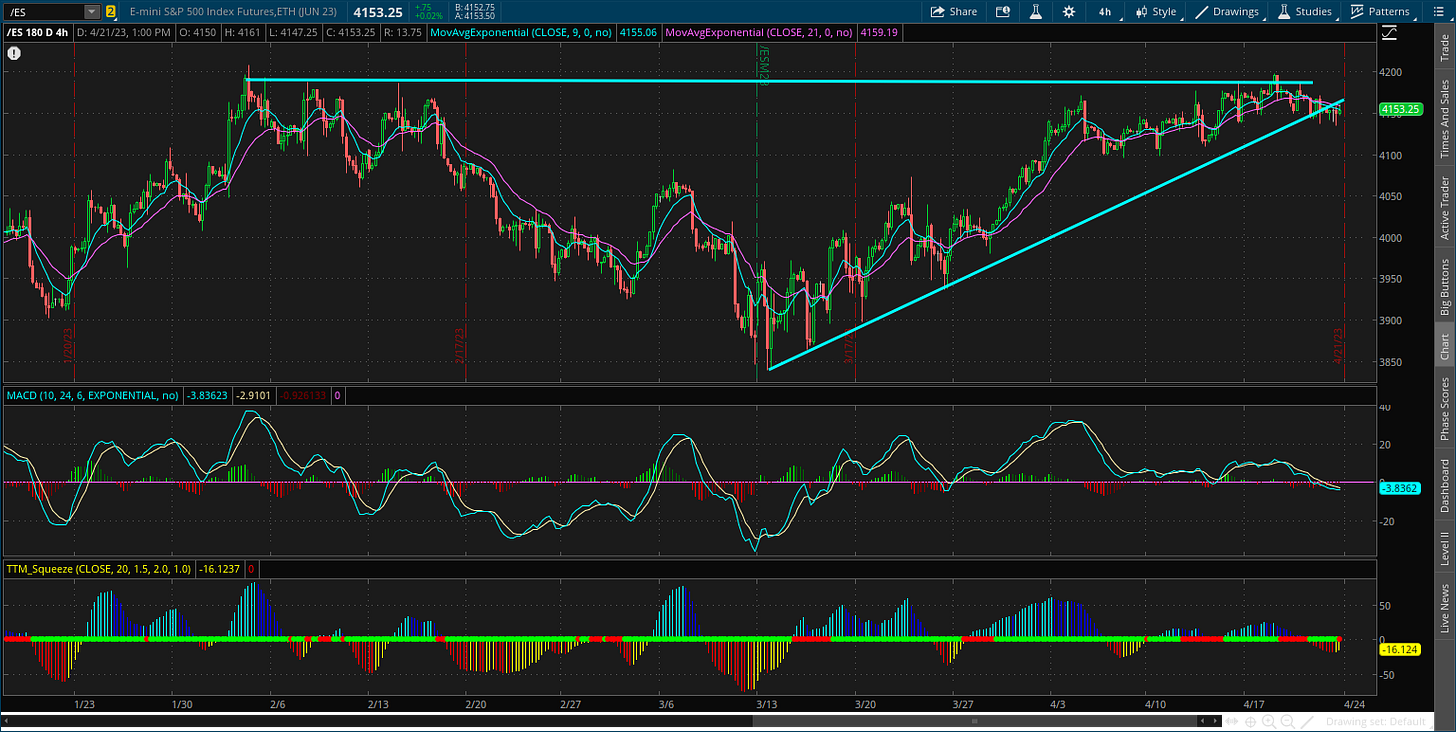Open the Active Trader side tab

(x=1444, y=207)
